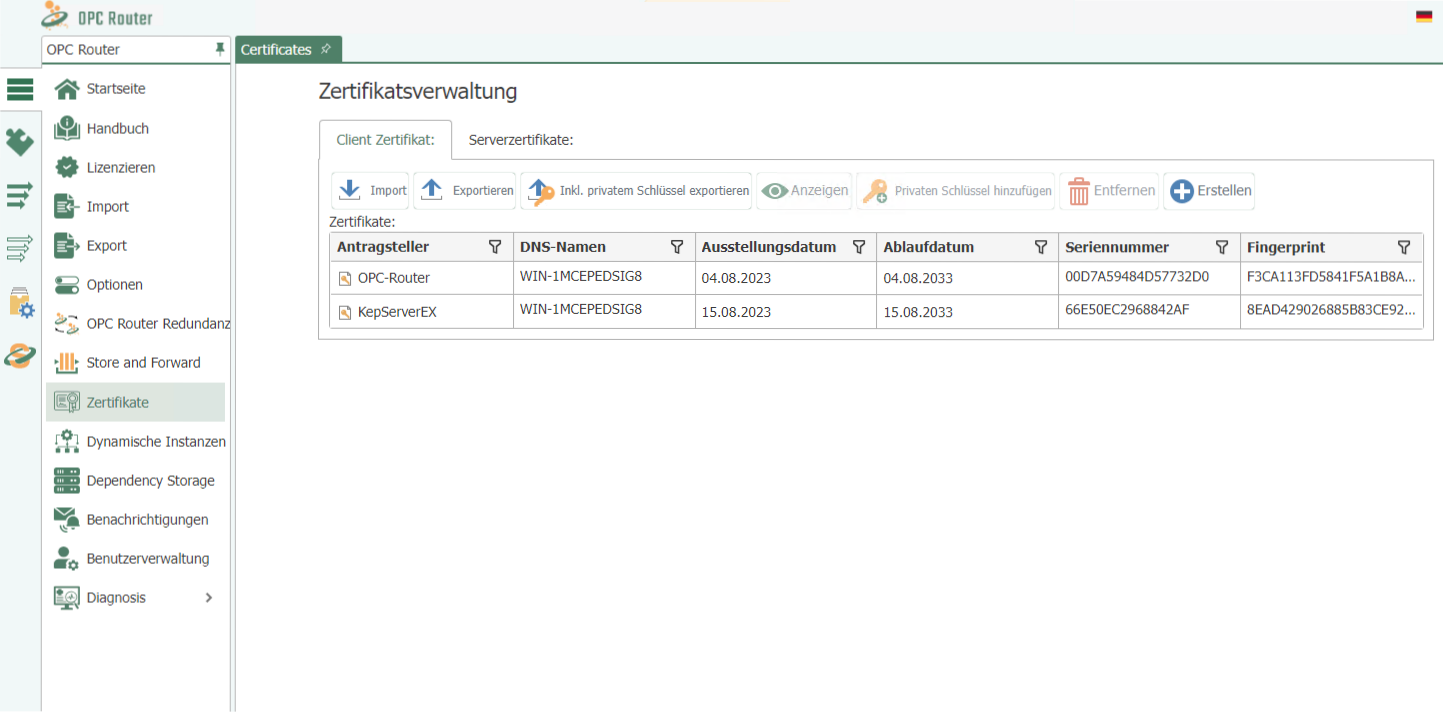The image size is (1443, 712).
Task: Expand the Diagnosis menu entry
Action: pyautogui.click(x=117, y=597)
